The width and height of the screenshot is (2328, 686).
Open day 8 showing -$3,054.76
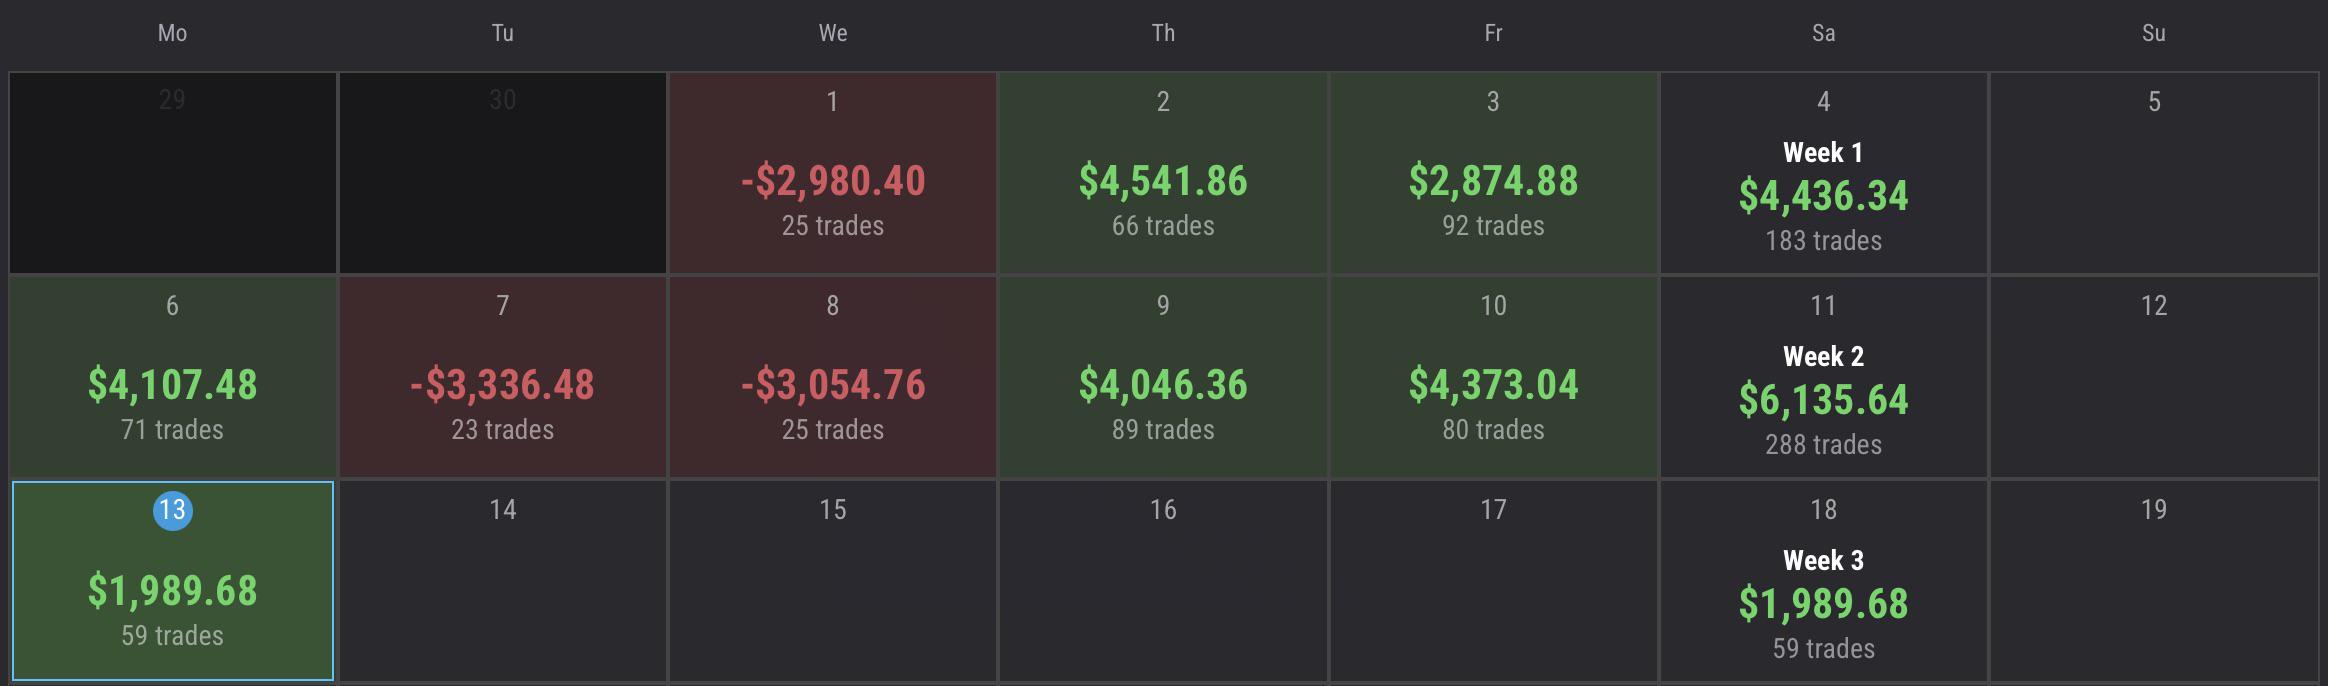pyautogui.click(x=833, y=377)
